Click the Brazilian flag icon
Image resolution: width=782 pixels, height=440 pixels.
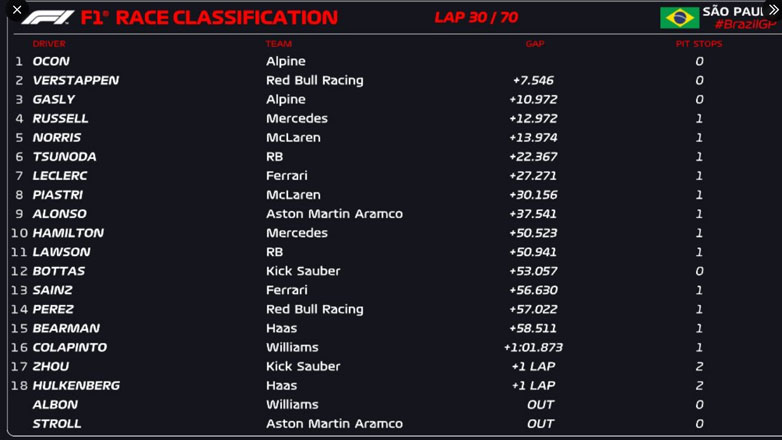679,18
